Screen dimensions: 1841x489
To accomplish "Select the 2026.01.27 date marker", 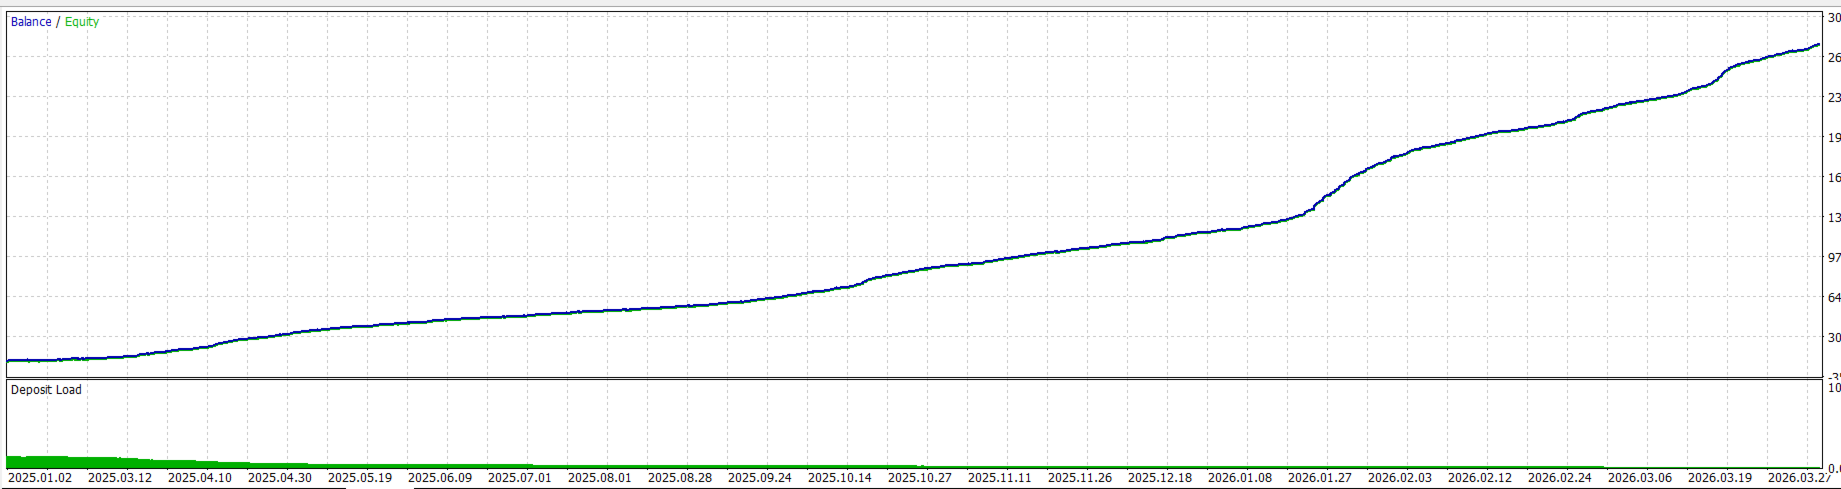I will click(x=1320, y=478).
